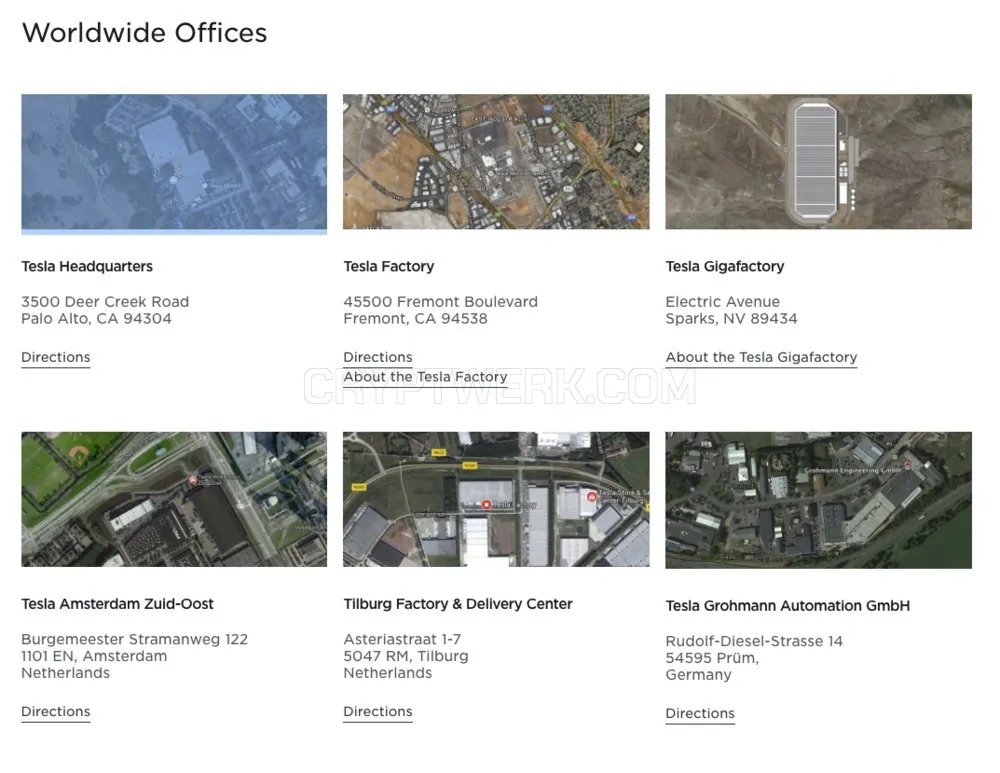Click the red map pin in Tilburg Factory map

click(487, 504)
